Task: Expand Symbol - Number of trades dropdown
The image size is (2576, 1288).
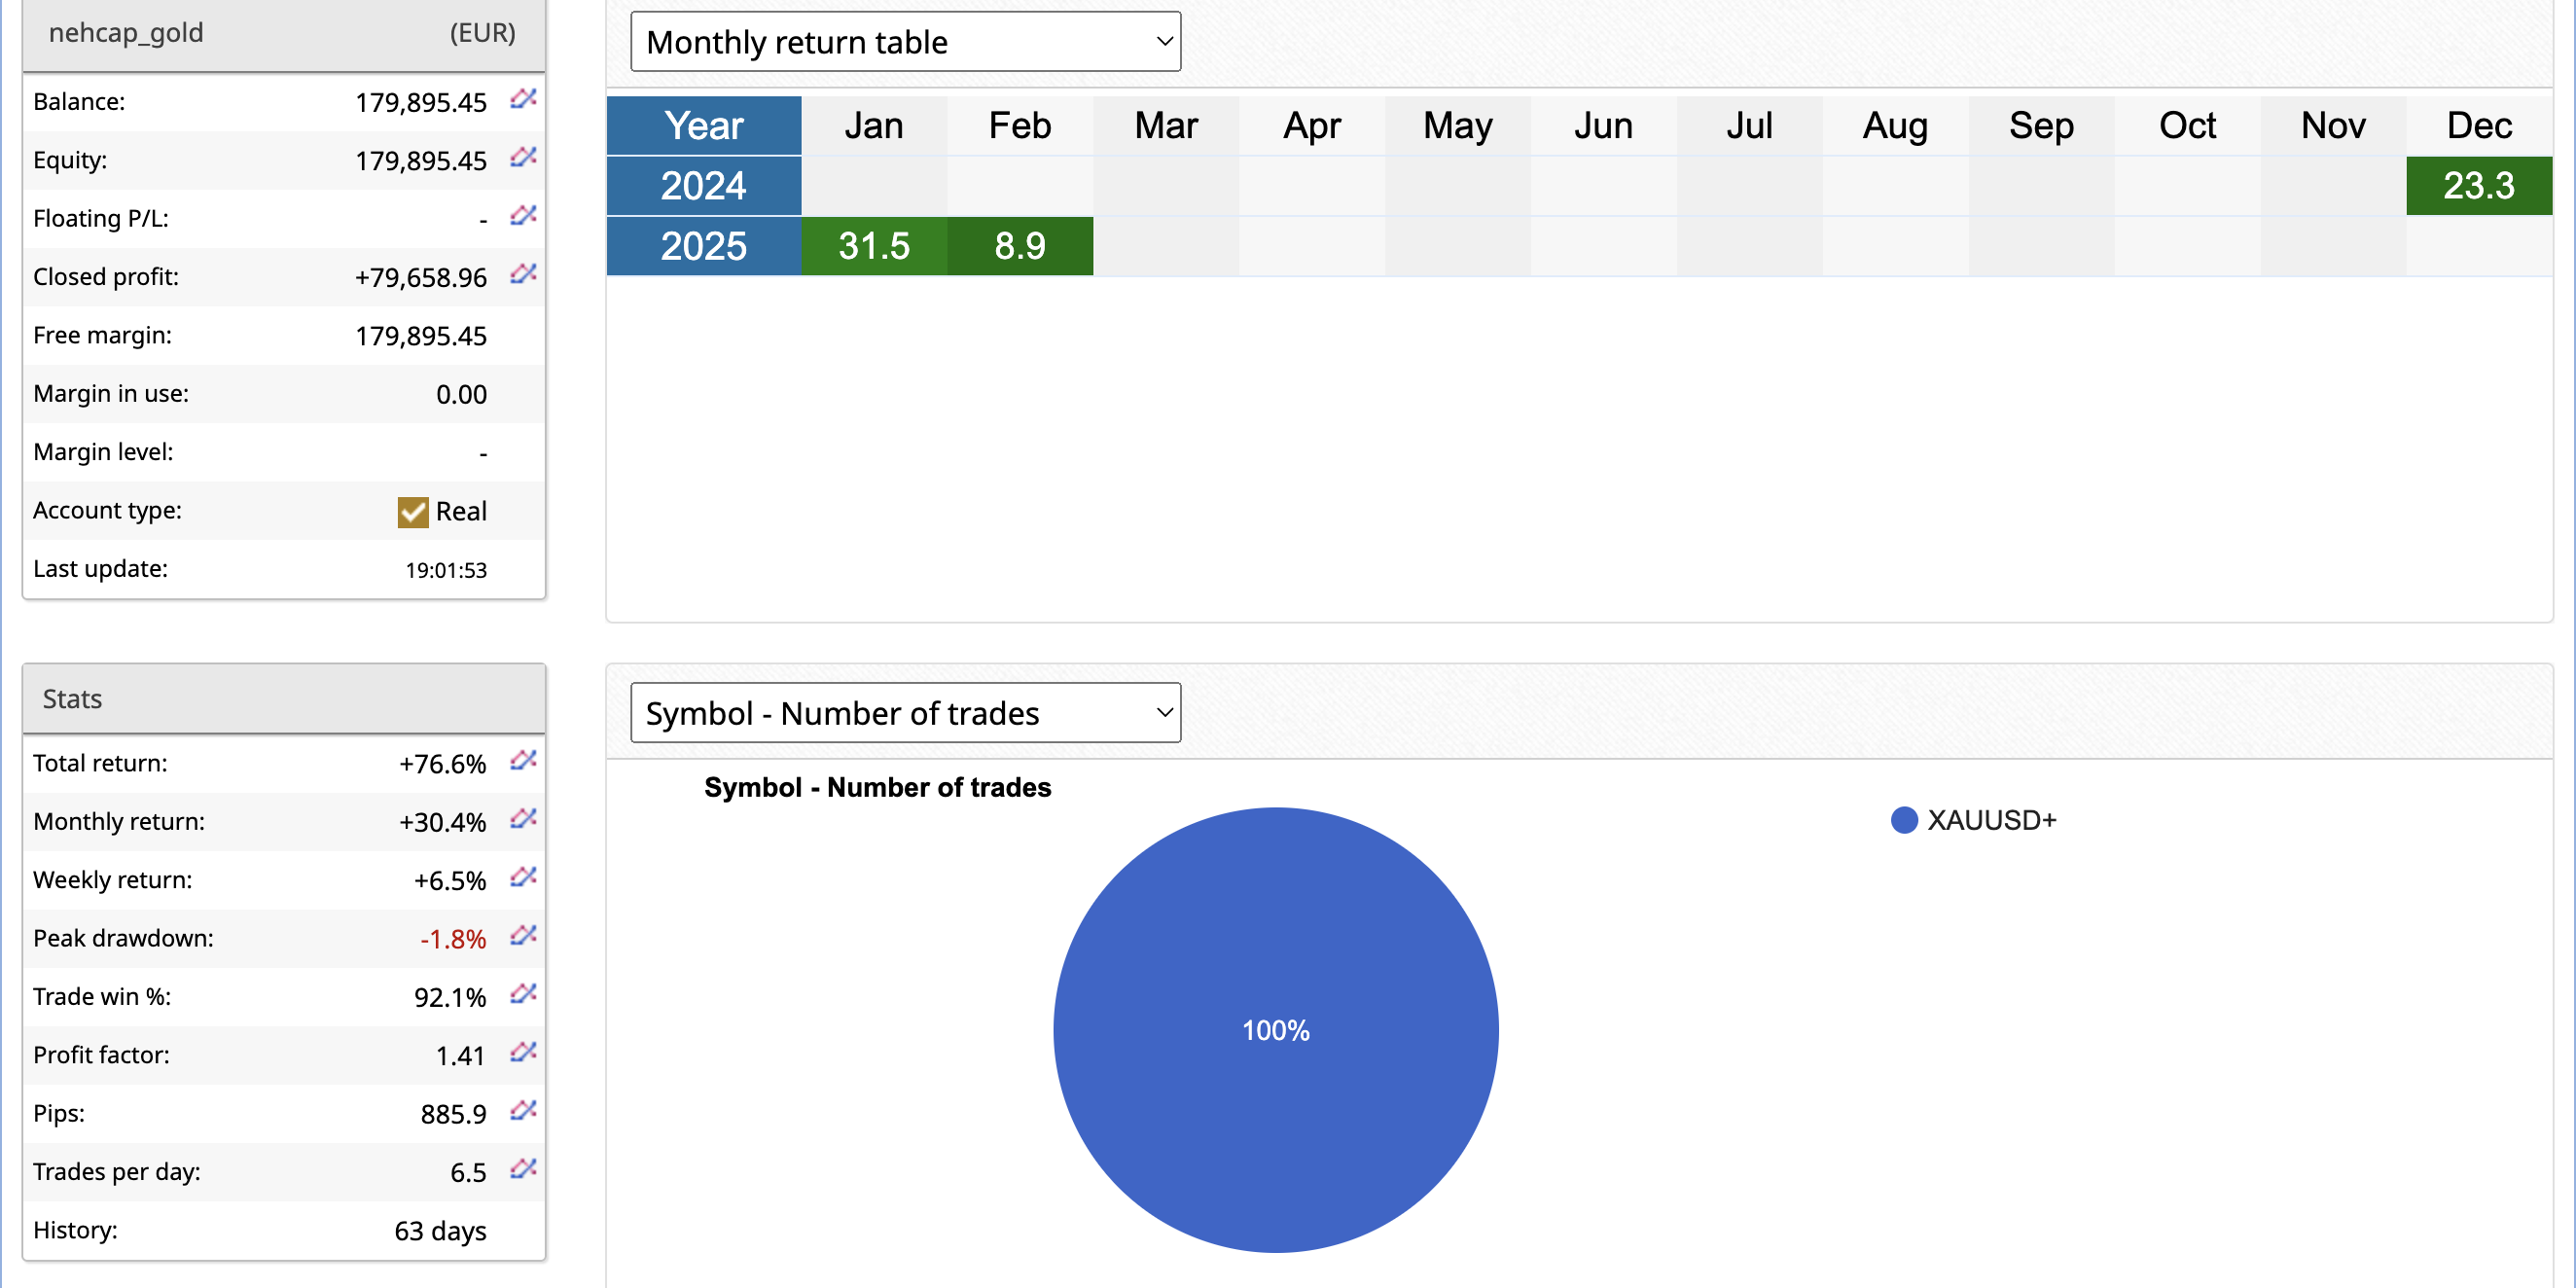Action: coord(905,713)
